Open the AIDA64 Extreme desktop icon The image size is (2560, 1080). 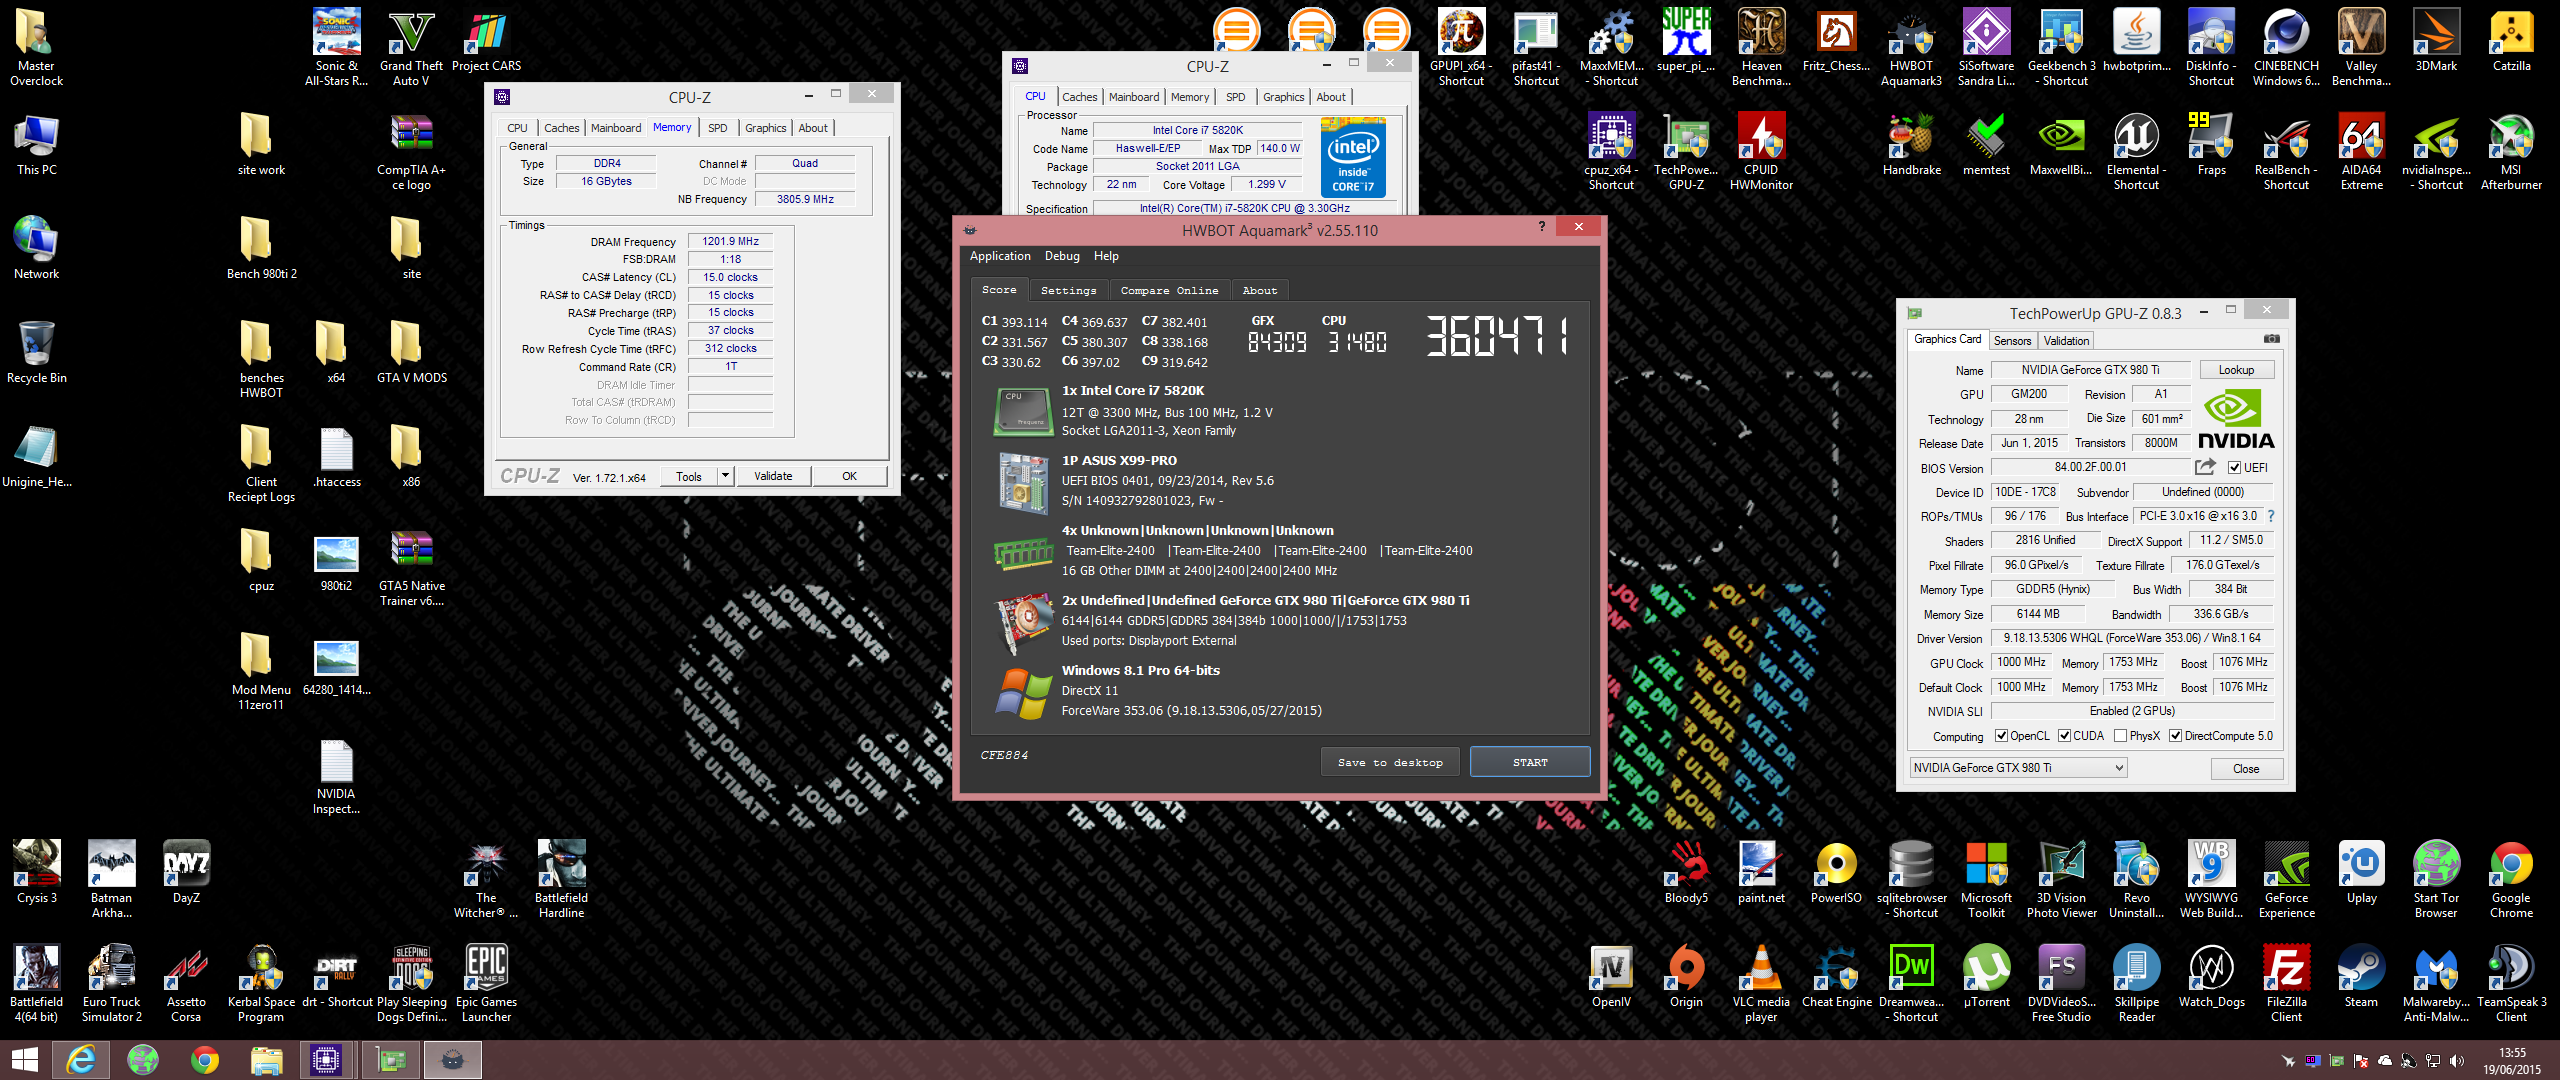2361,151
